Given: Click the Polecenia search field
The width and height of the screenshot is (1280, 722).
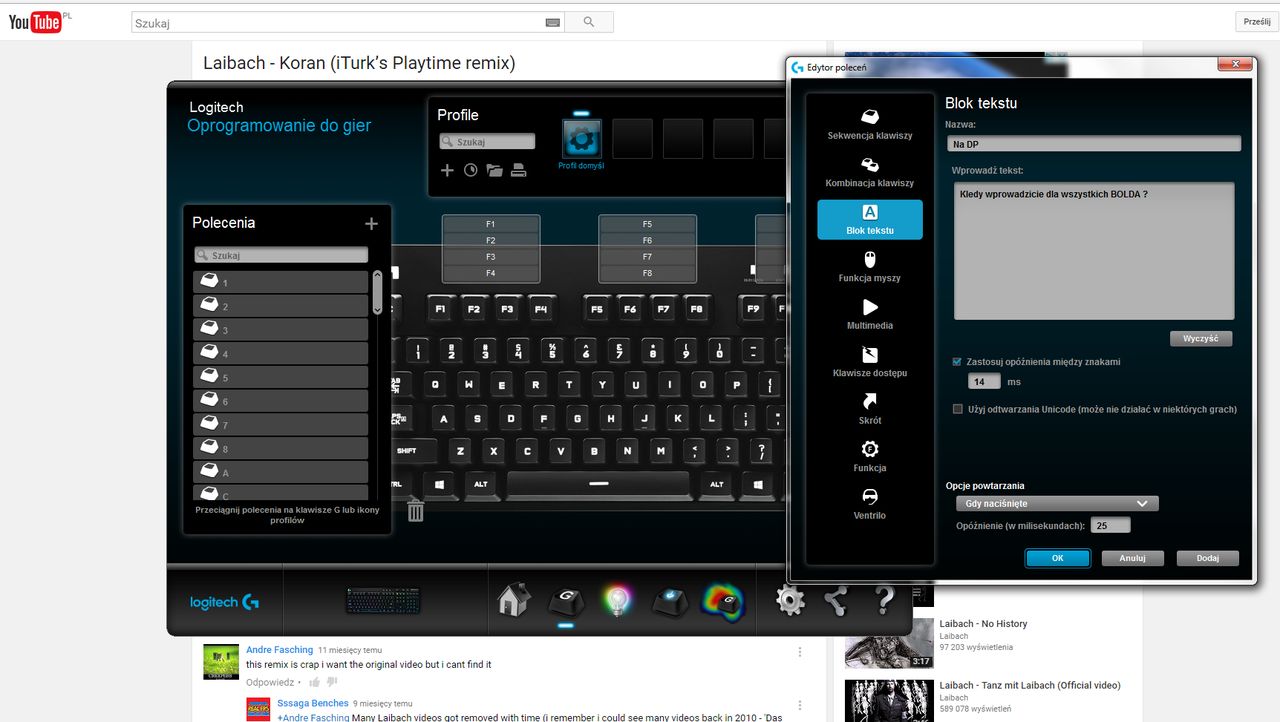Looking at the screenshot, I should pos(281,256).
